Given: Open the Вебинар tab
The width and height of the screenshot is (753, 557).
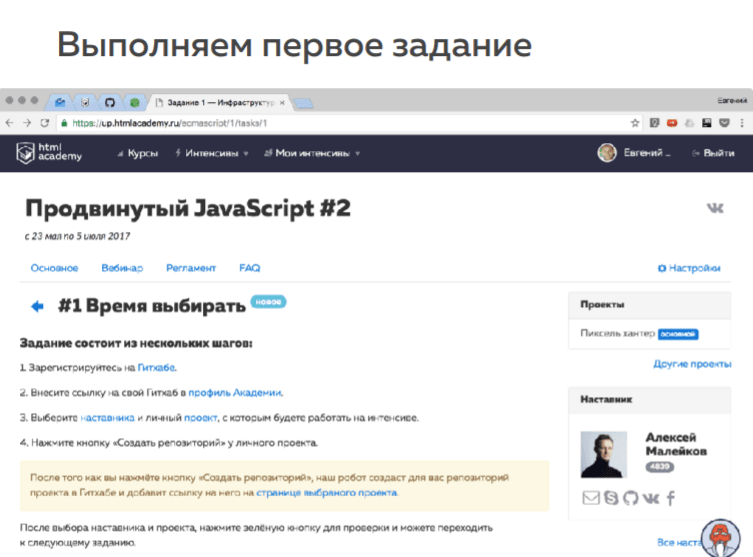Looking at the screenshot, I should coord(122,268).
